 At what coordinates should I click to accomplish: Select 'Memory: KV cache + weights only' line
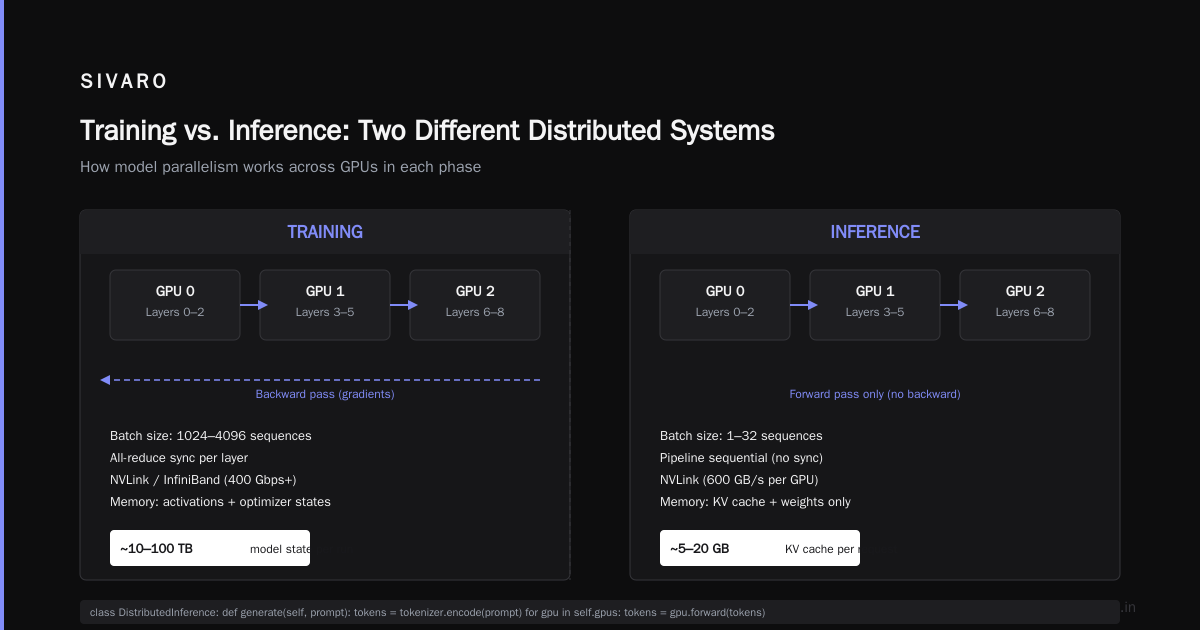(755, 502)
